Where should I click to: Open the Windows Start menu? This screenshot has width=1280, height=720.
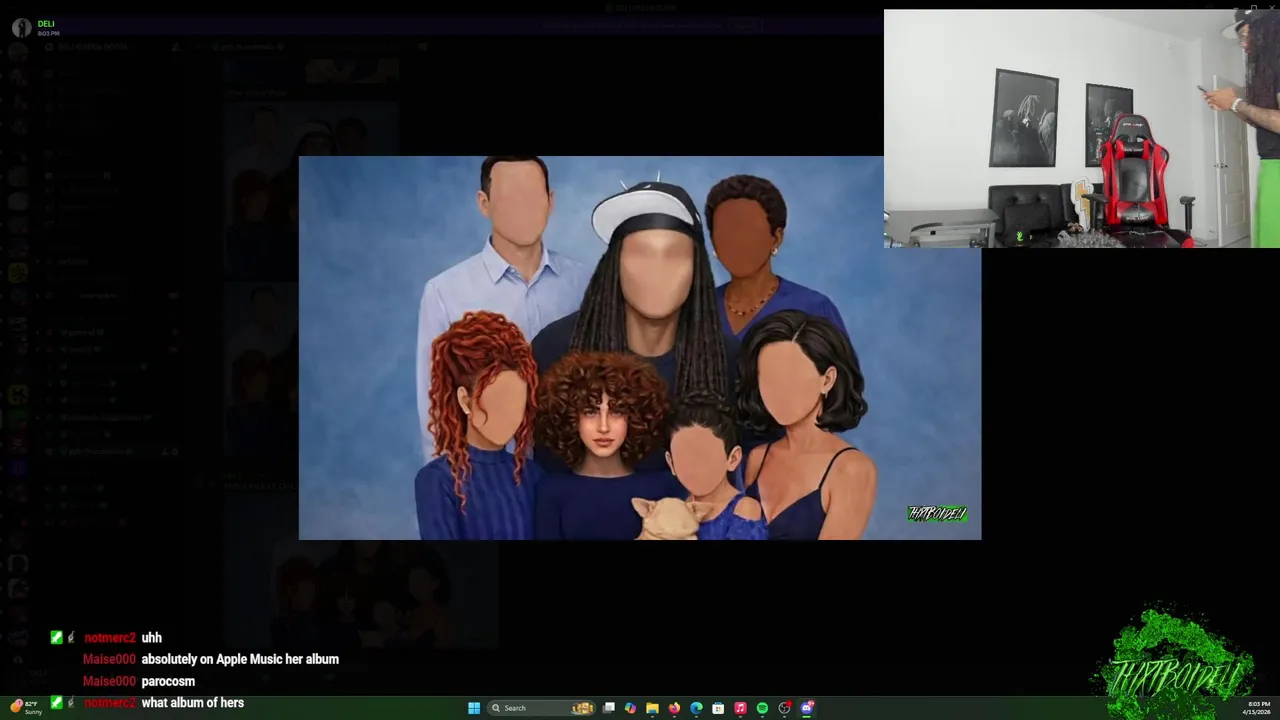click(474, 708)
